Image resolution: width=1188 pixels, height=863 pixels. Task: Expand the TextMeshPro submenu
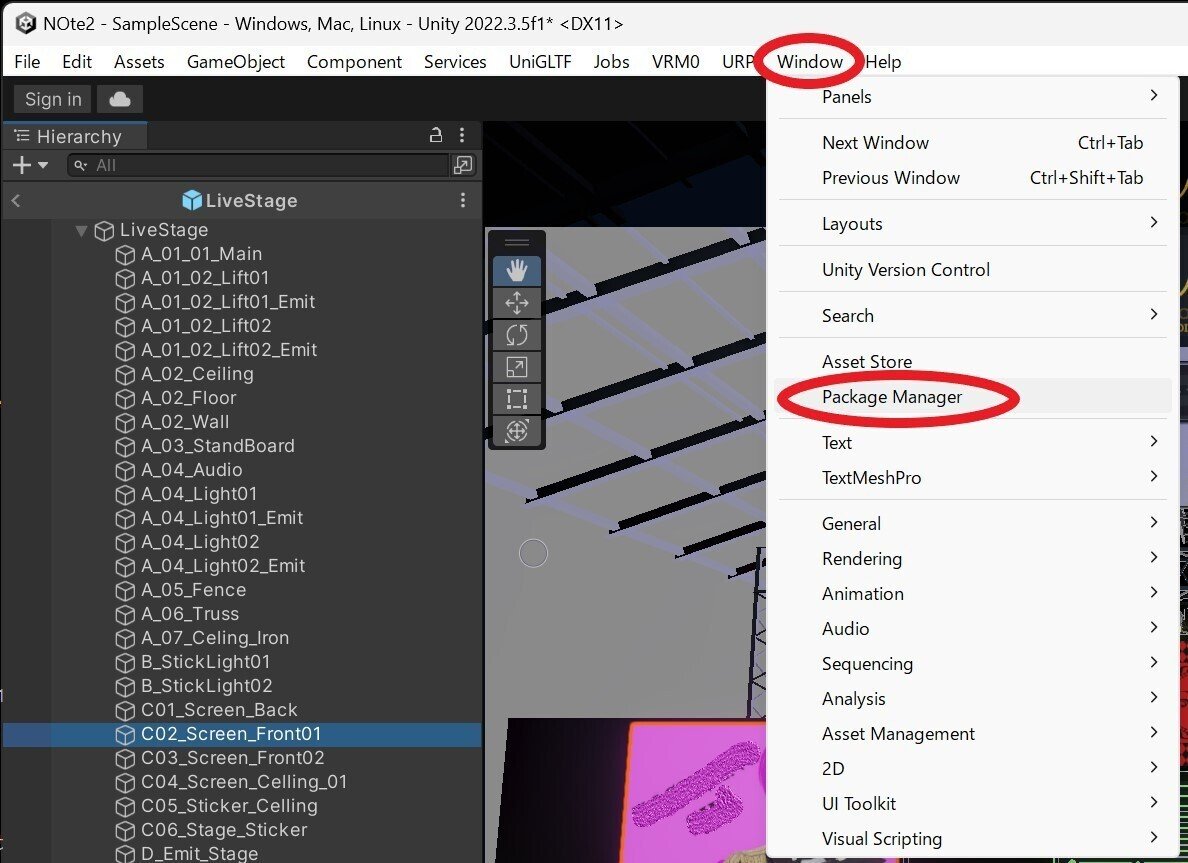tap(975, 477)
